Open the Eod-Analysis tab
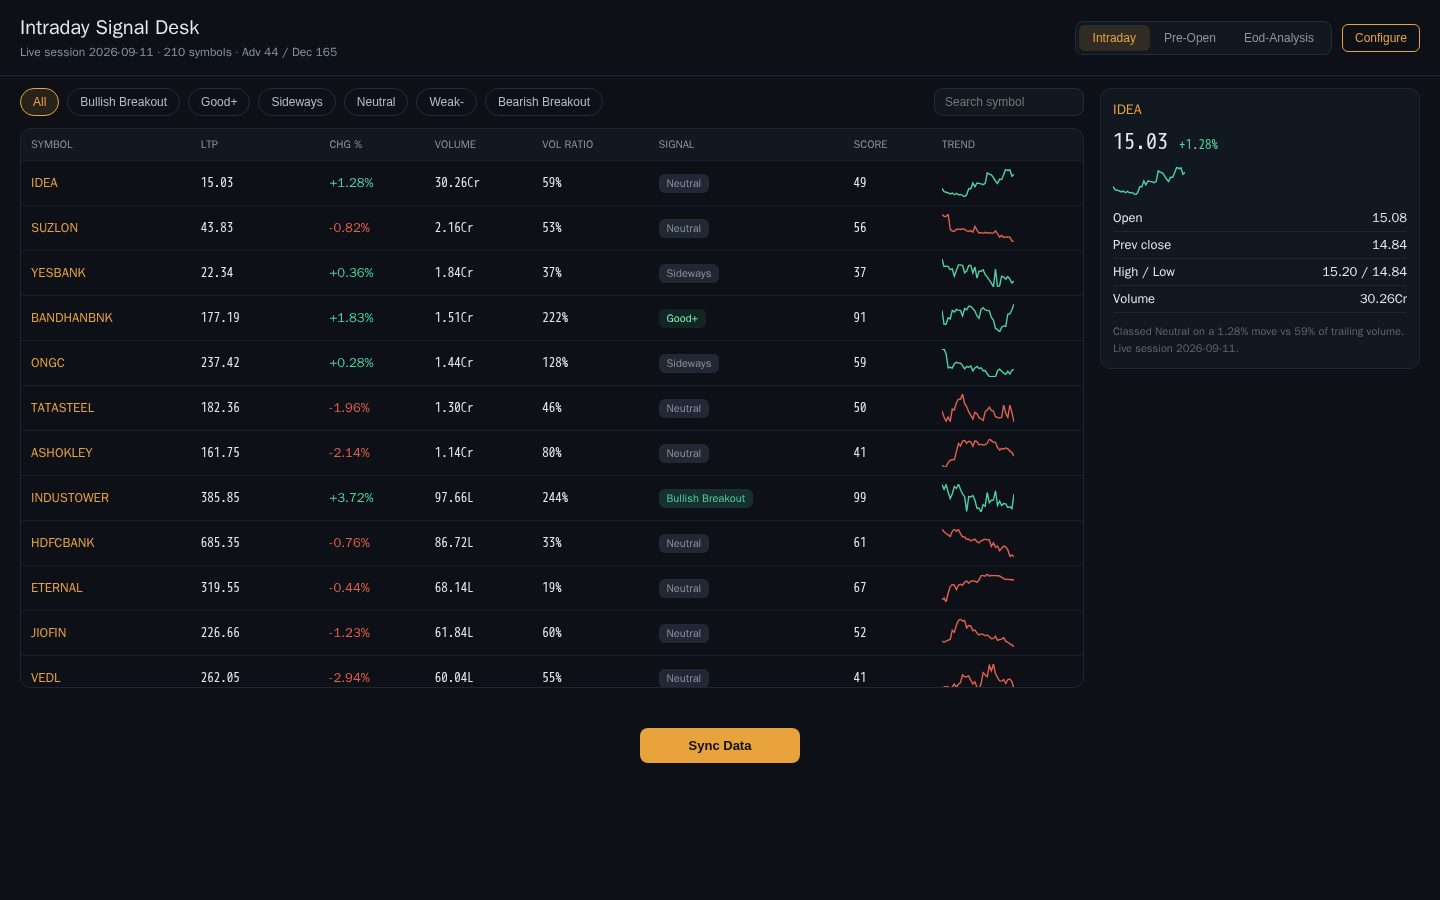 tap(1278, 38)
